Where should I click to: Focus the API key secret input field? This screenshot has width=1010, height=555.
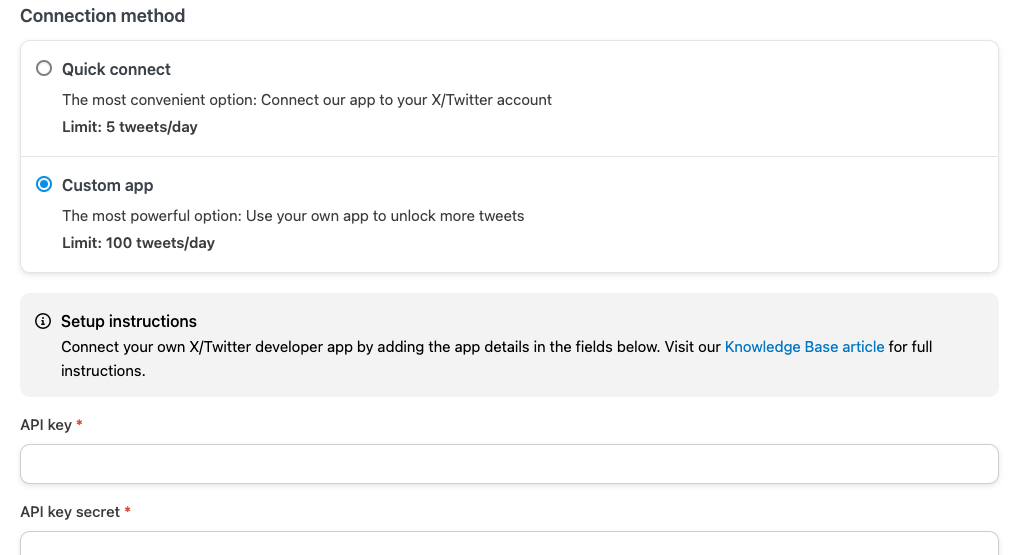pos(509,544)
